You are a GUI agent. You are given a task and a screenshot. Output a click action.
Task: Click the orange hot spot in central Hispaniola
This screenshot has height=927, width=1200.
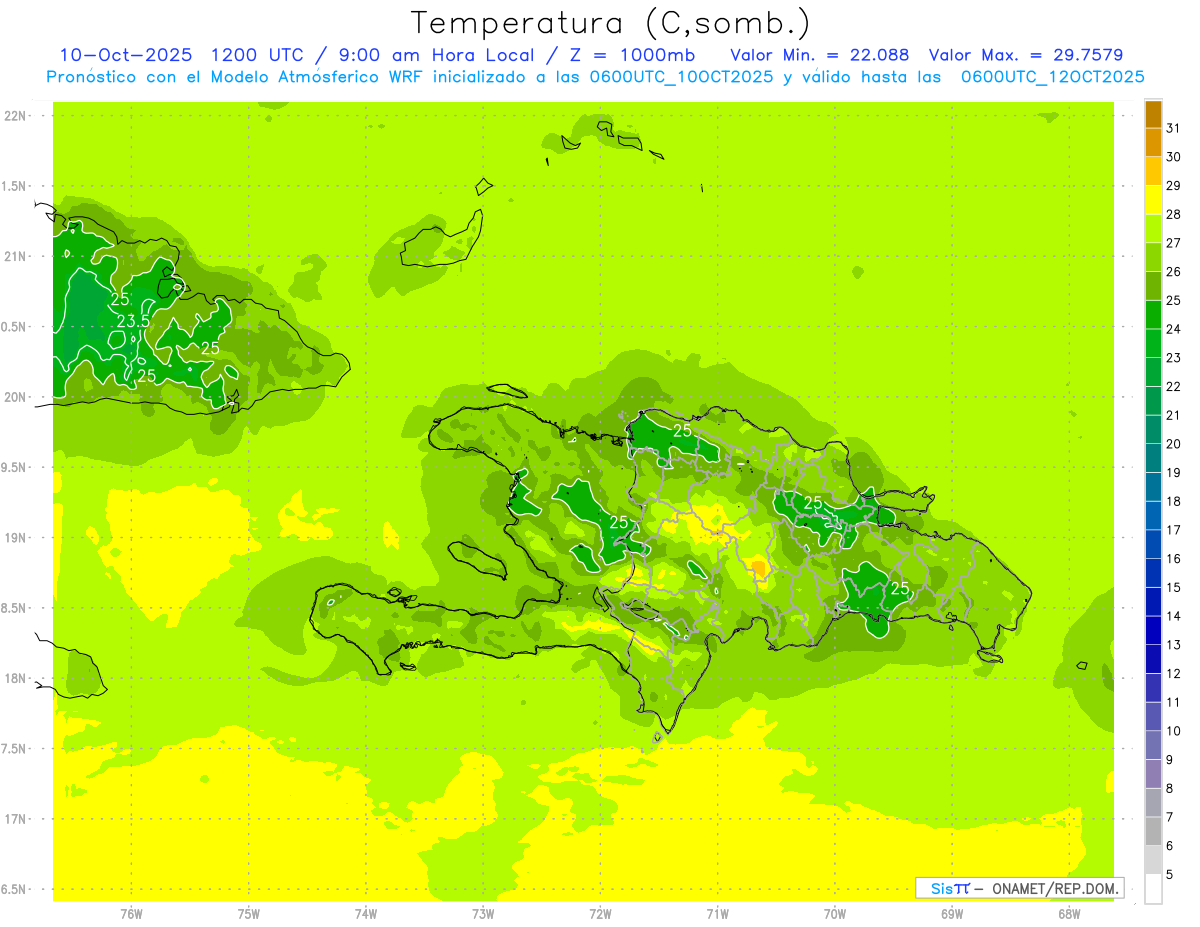pyautogui.click(x=758, y=569)
